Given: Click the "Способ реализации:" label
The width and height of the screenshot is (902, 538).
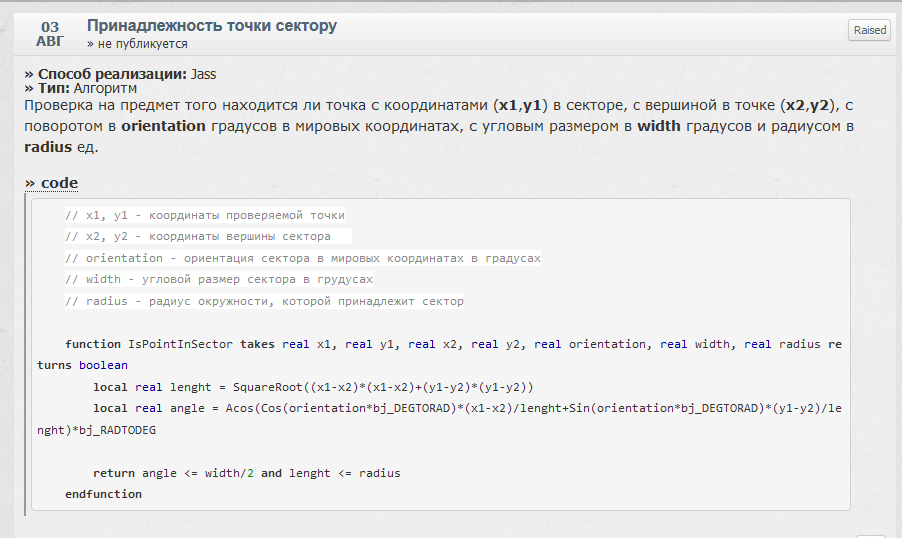Looking at the screenshot, I should click(x=106, y=74).
